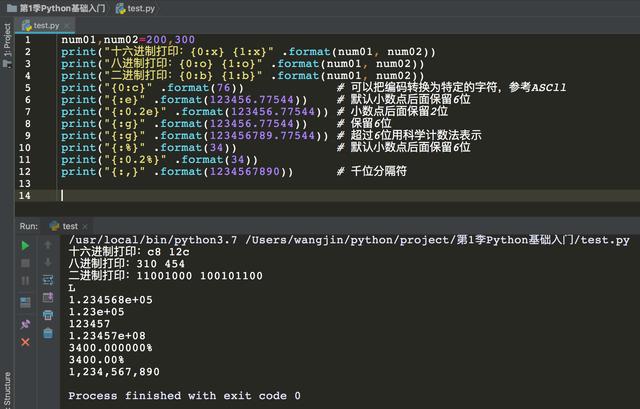The width and height of the screenshot is (640, 409).
Task: Click the folder icon in the navigation bar
Action: tap(12, 8)
